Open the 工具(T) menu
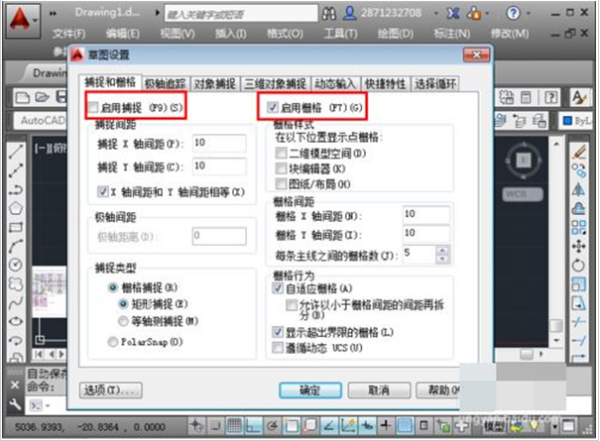 point(341,34)
